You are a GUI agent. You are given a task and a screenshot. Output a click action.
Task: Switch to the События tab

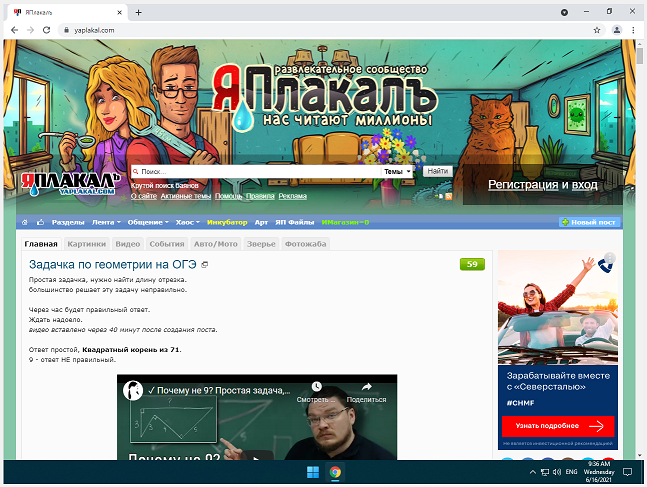pos(167,244)
